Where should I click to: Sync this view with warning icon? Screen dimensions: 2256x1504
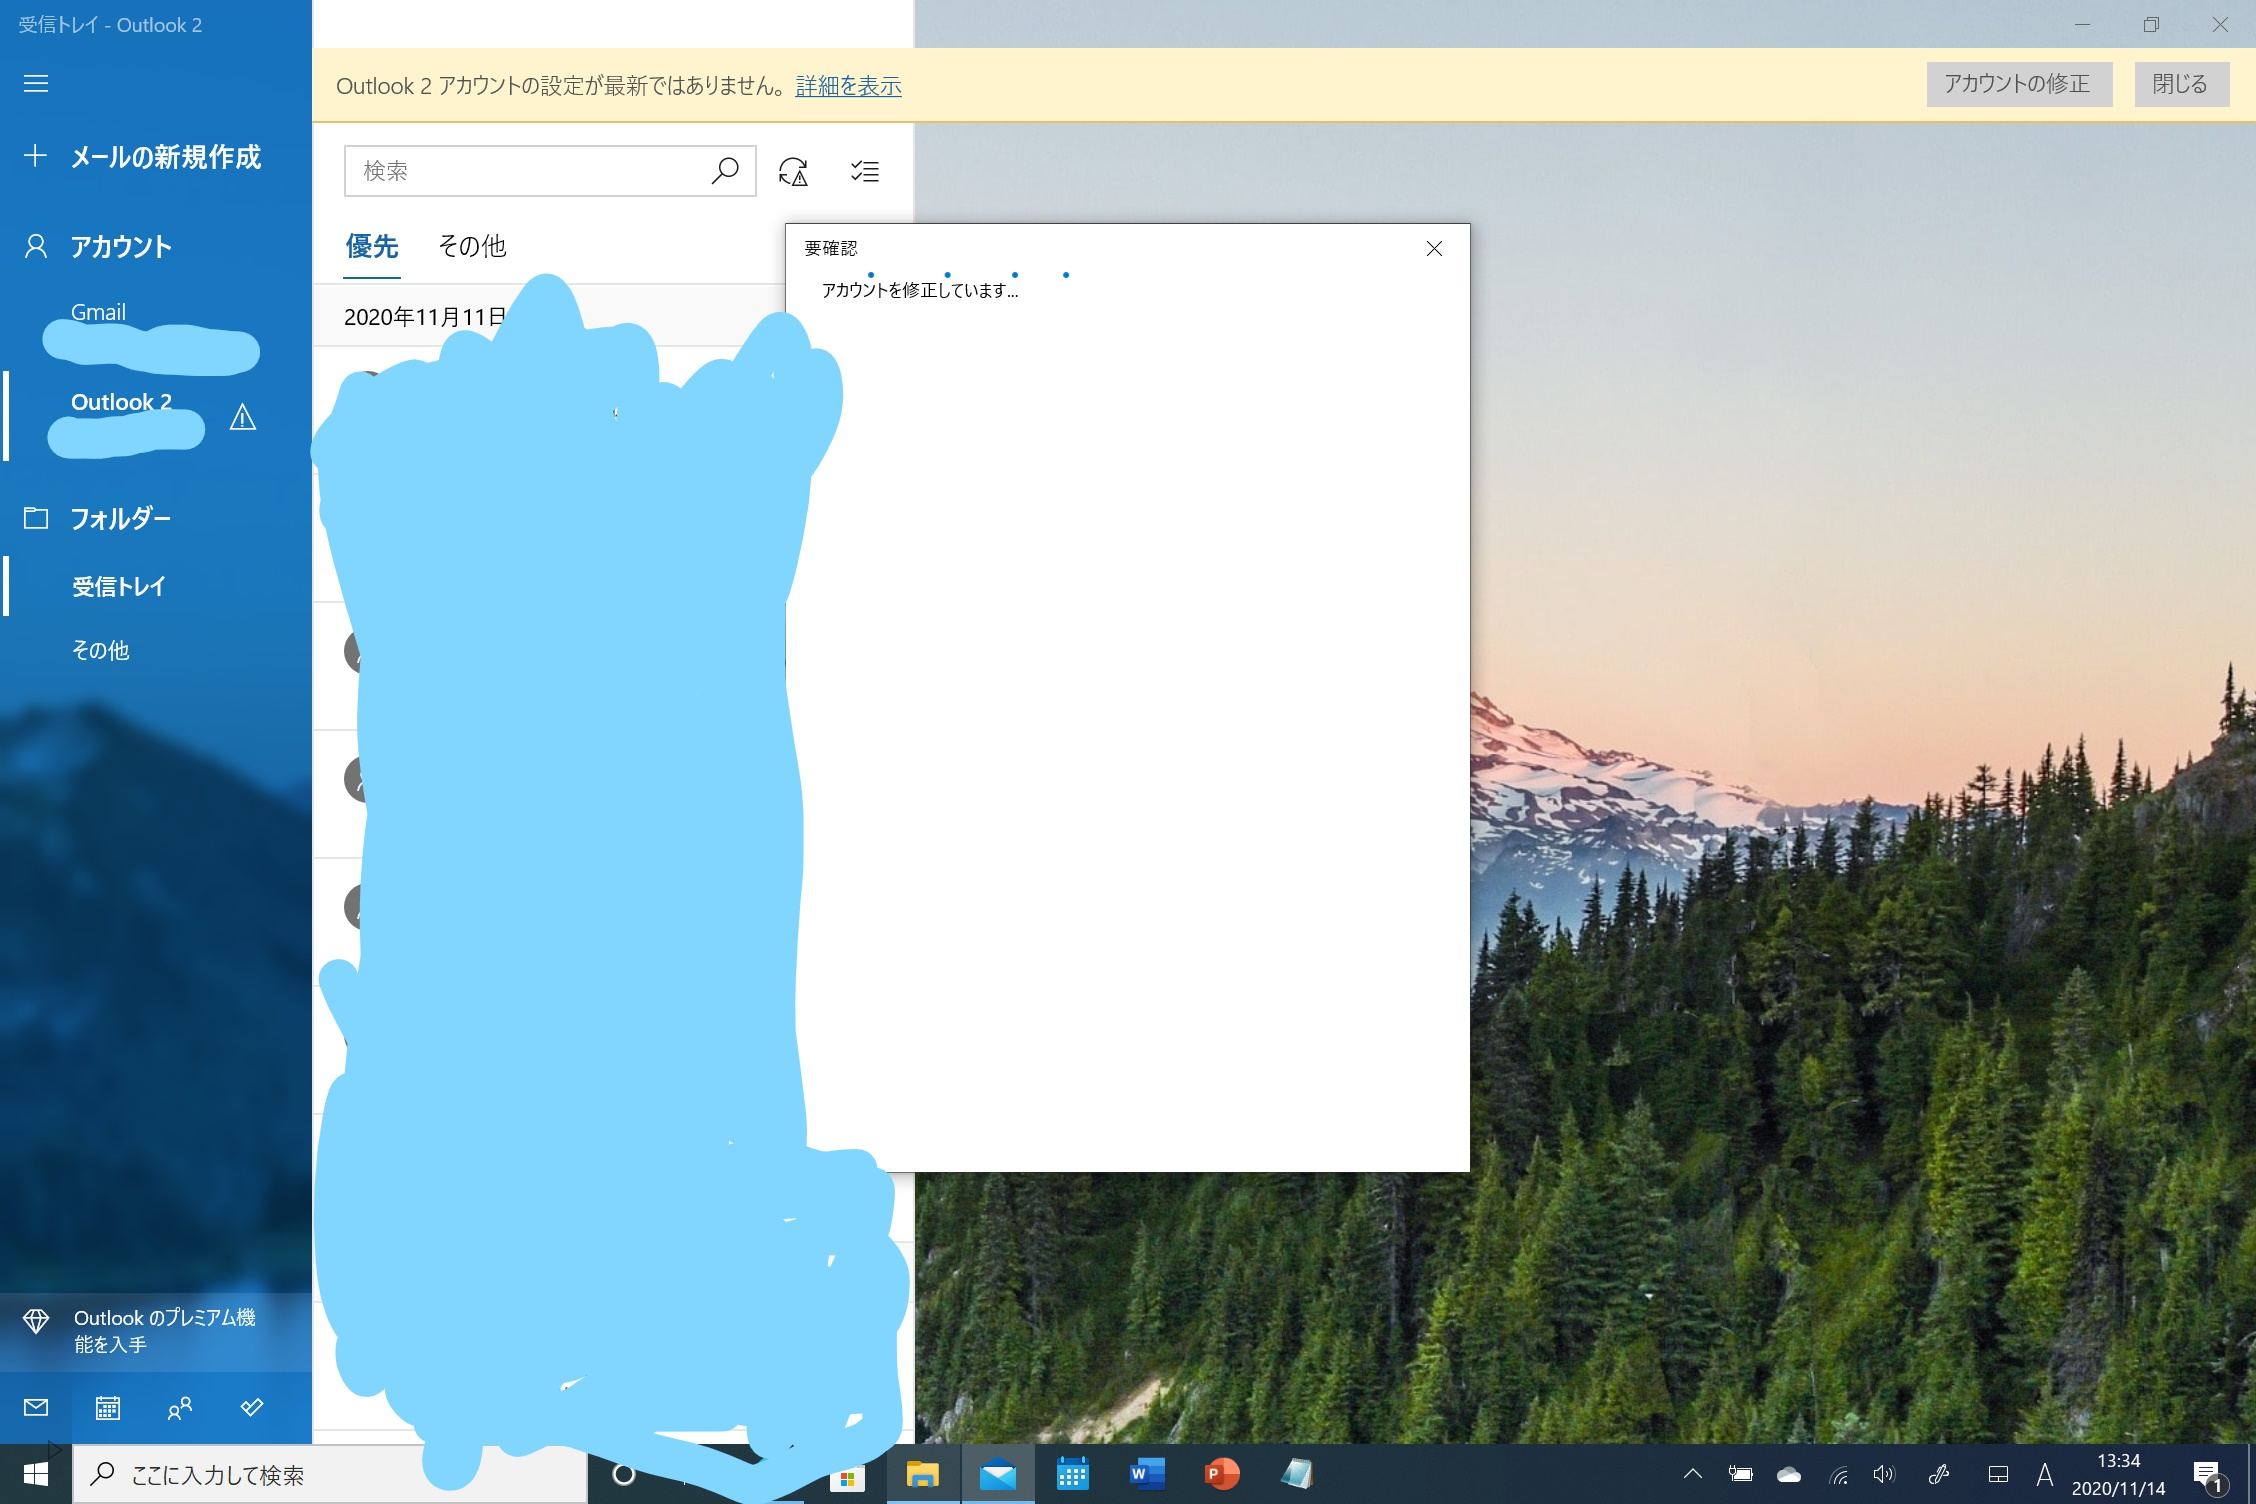pyautogui.click(x=793, y=171)
